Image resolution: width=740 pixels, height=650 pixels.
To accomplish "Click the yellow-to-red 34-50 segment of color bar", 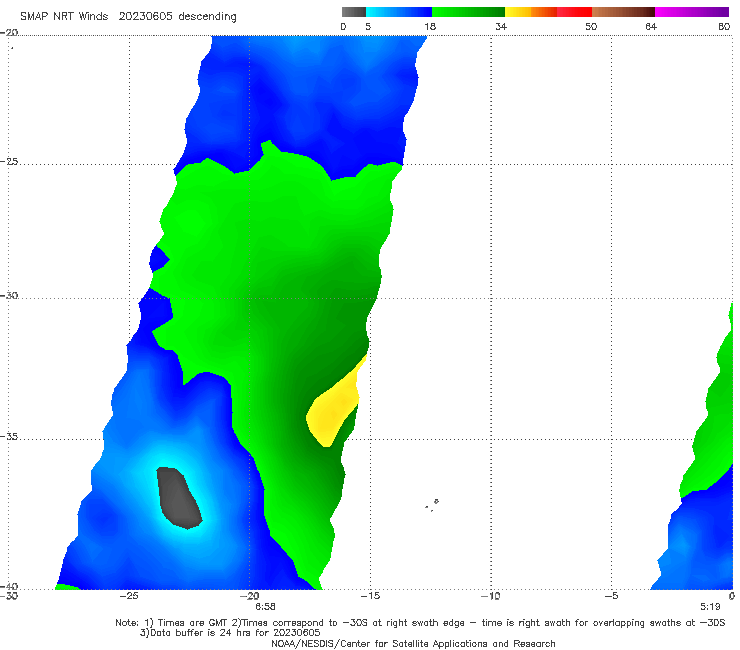I will [548, 12].
